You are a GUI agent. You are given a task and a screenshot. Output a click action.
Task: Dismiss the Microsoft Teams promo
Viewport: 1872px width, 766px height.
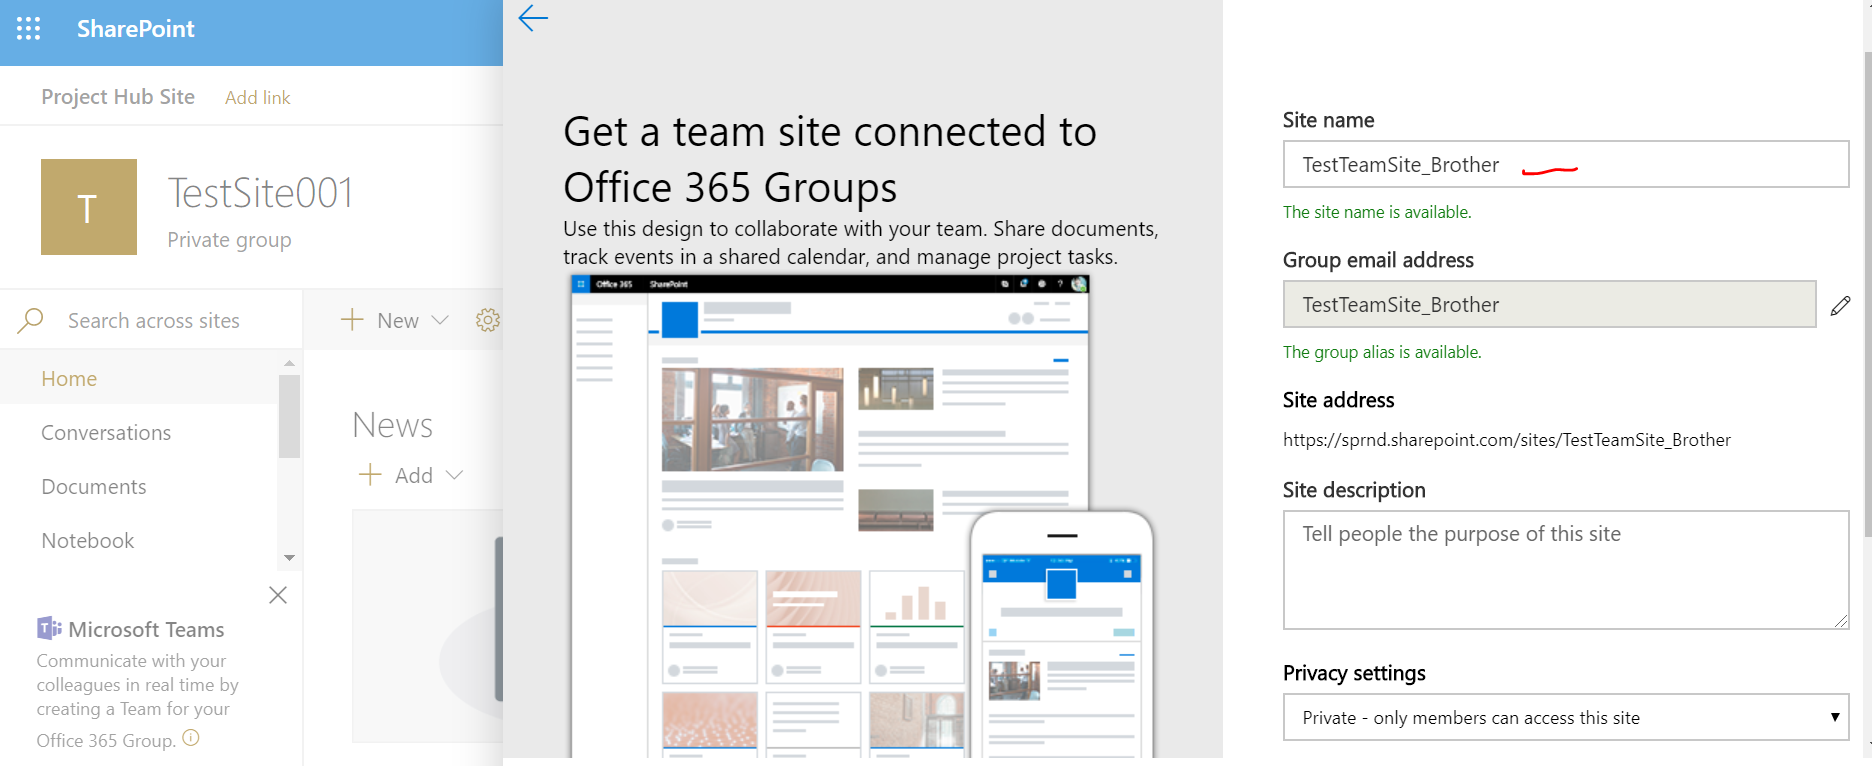tap(278, 595)
